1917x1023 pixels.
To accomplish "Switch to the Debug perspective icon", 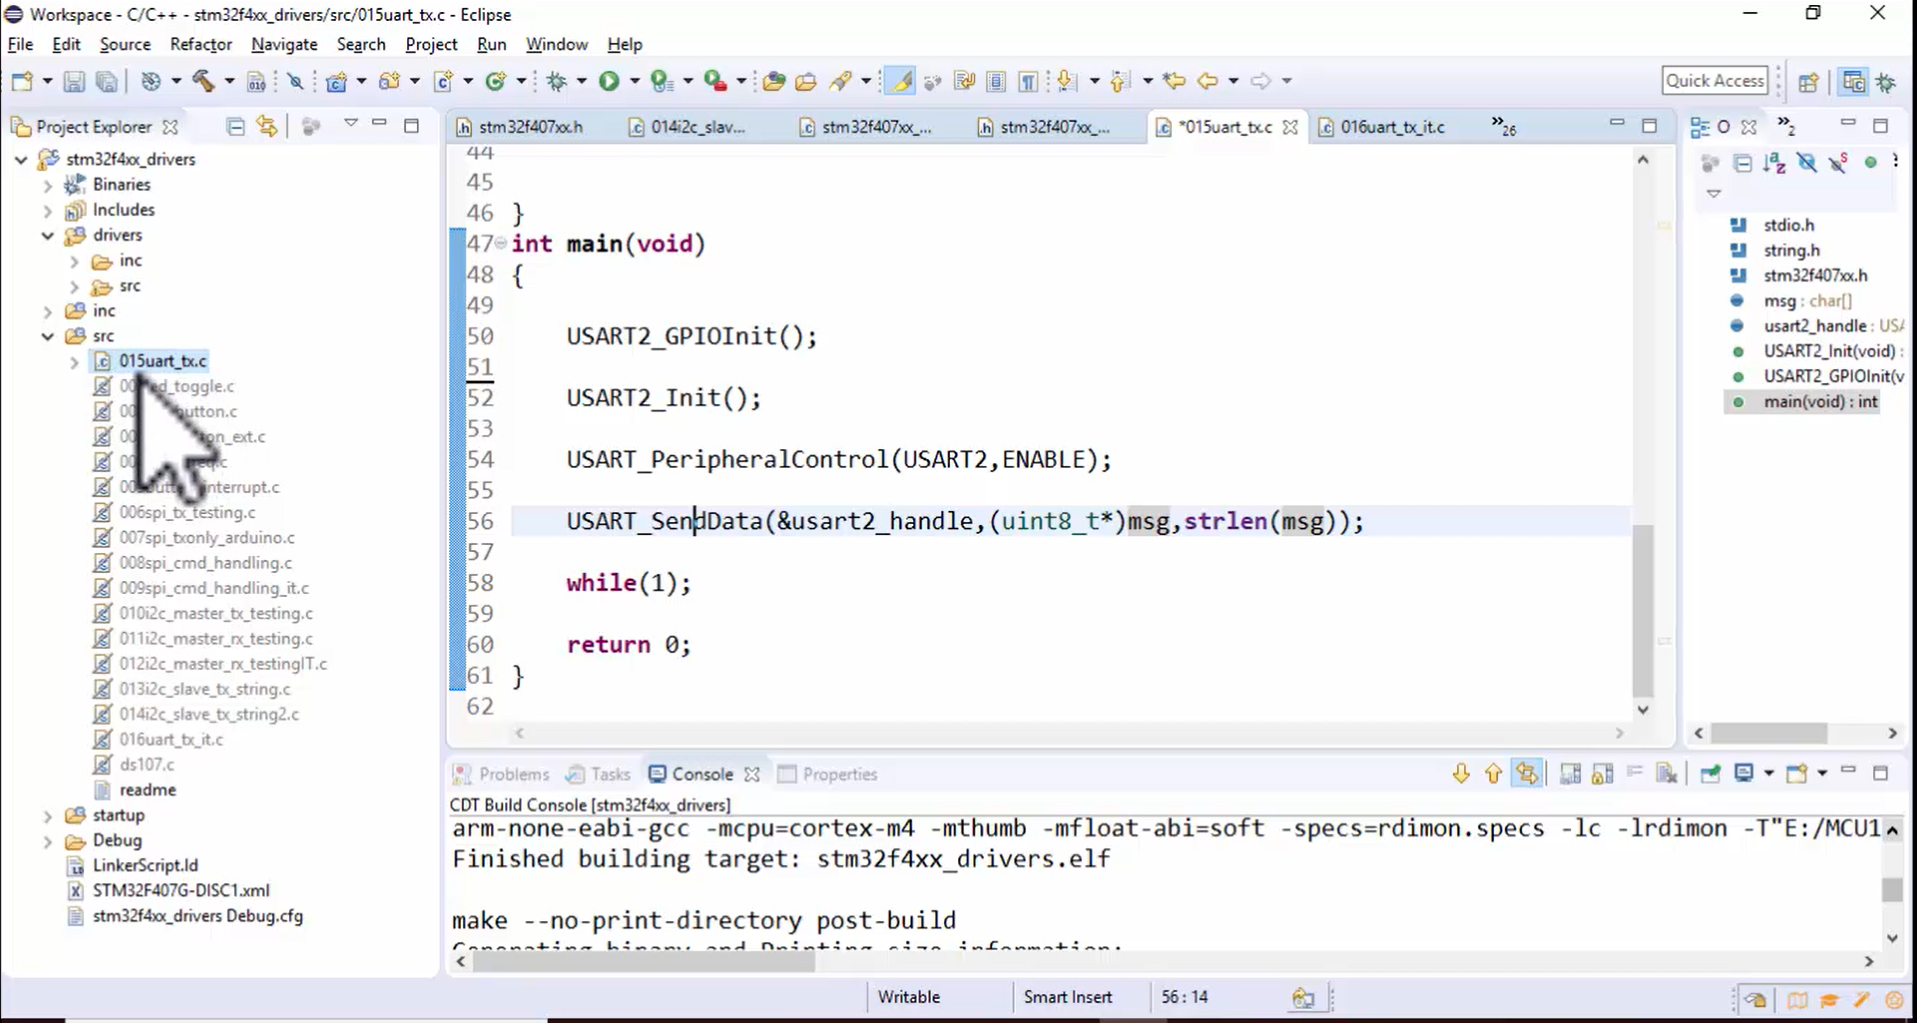I will point(1886,82).
